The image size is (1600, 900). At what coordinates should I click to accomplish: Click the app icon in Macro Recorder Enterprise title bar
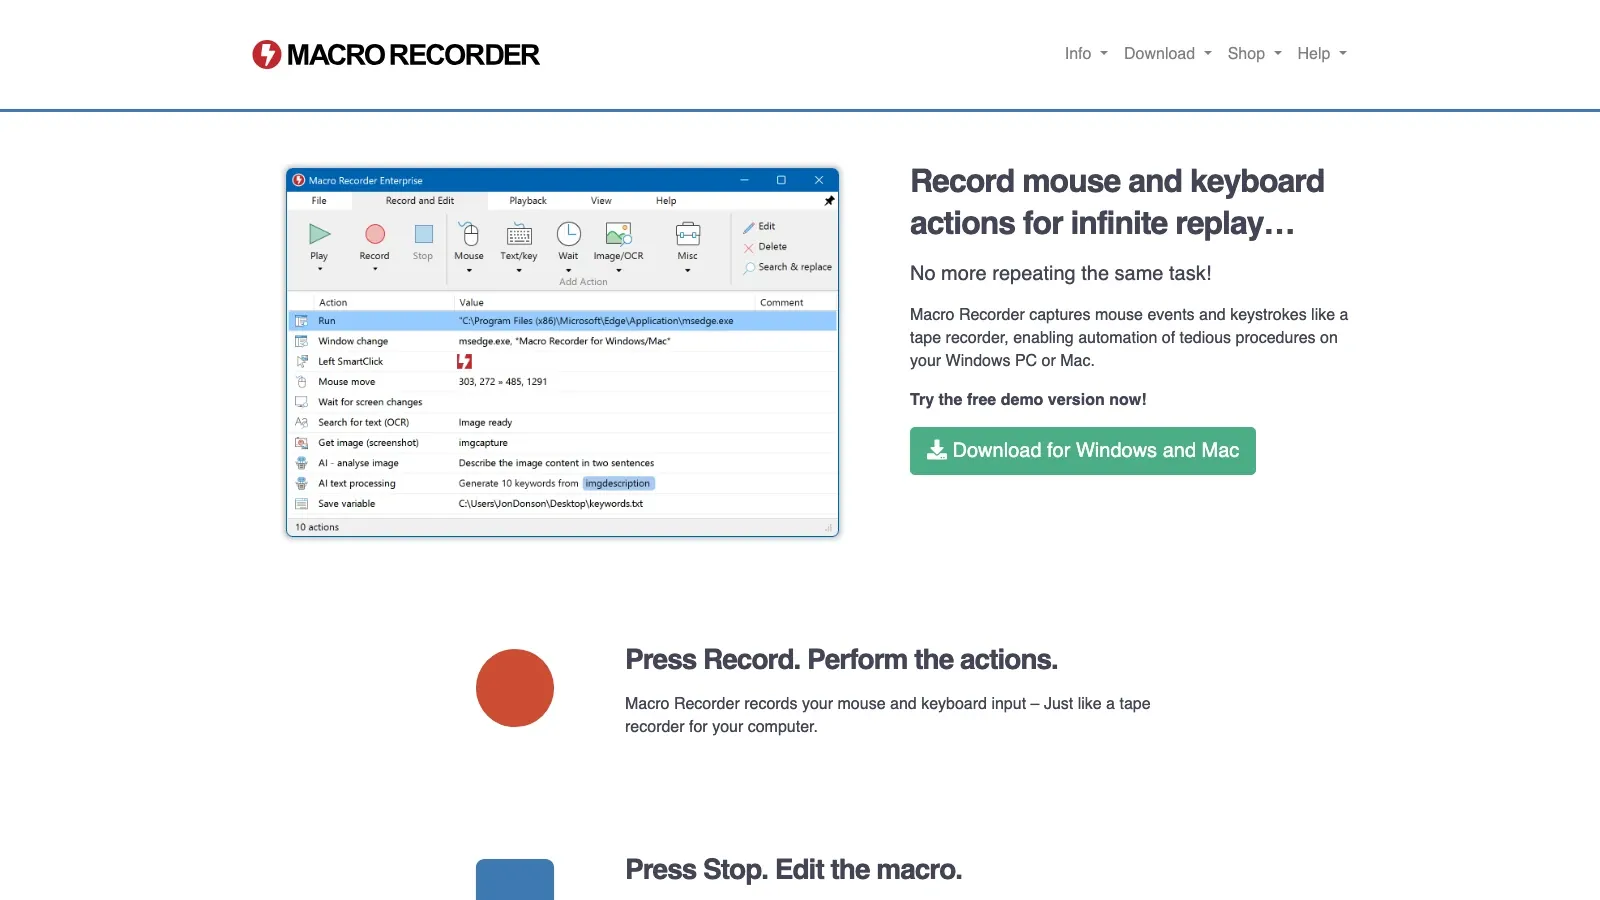pyautogui.click(x=299, y=180)
